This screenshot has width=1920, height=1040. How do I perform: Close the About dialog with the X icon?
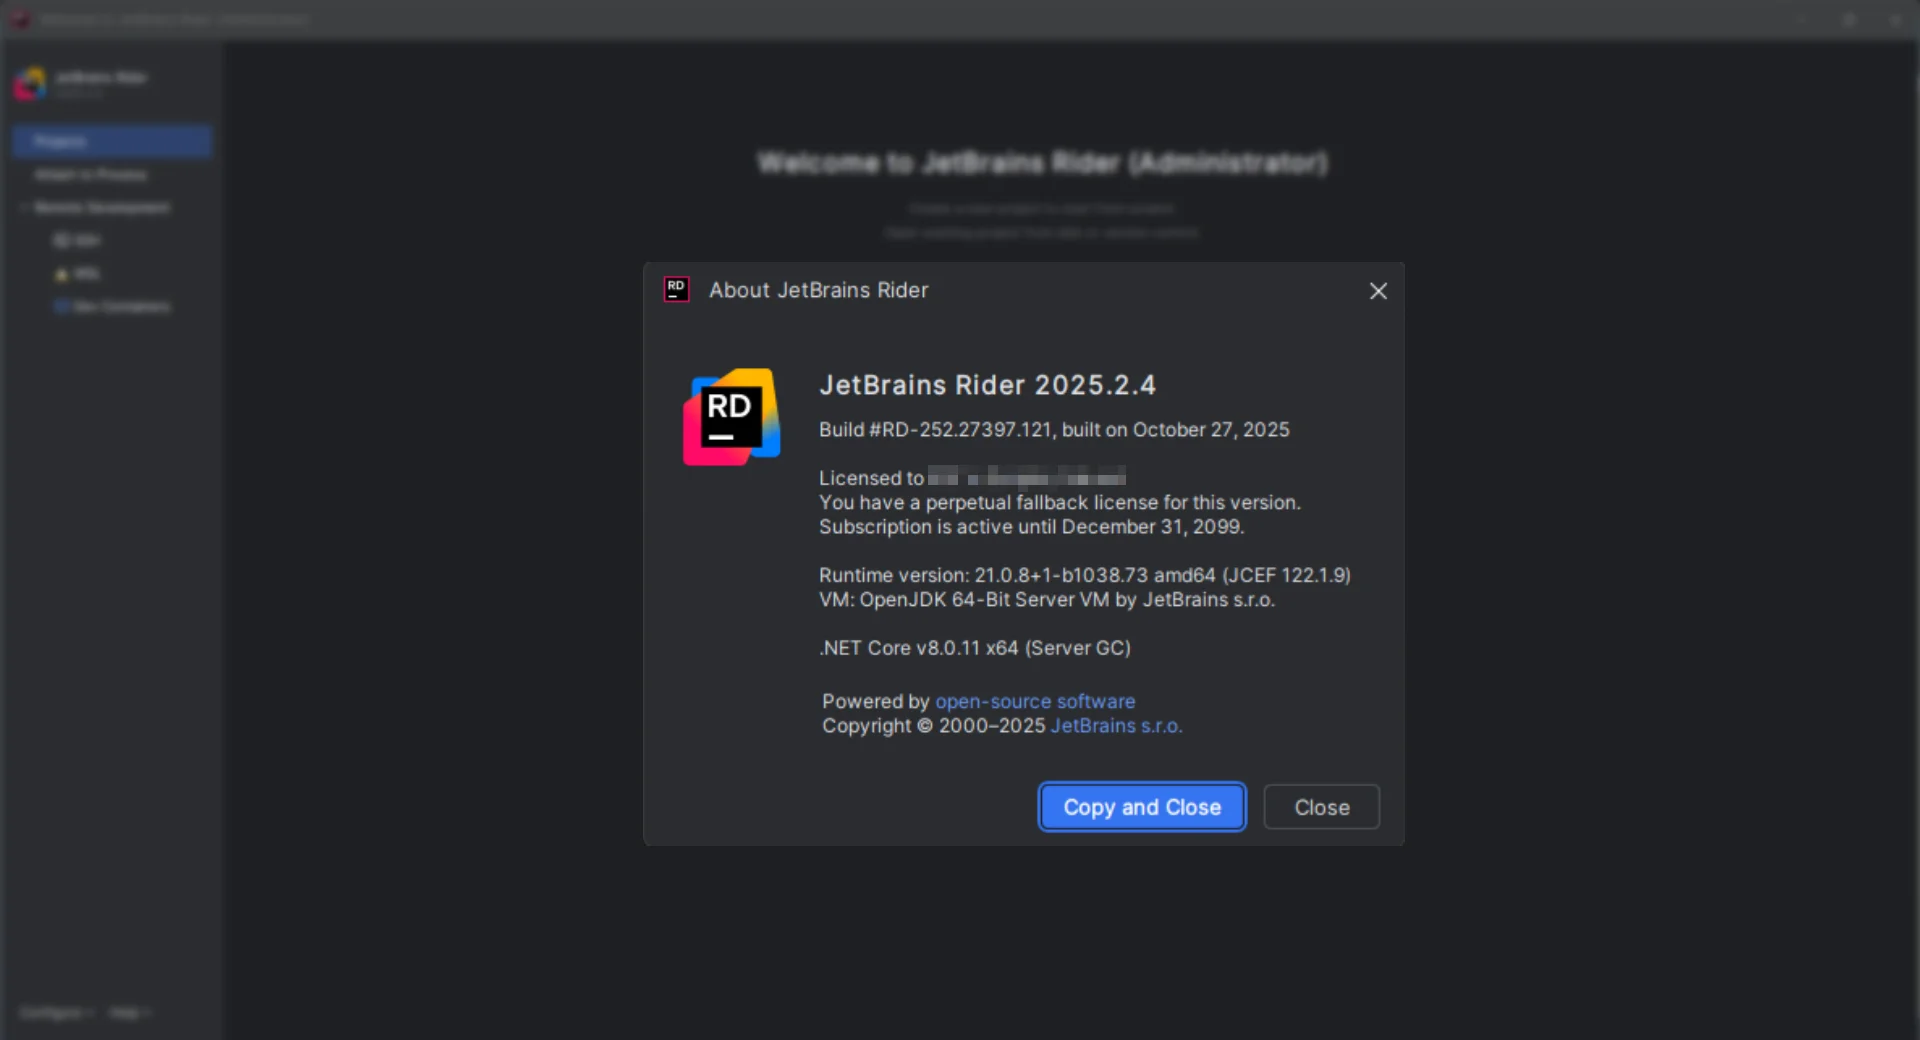1378,291
